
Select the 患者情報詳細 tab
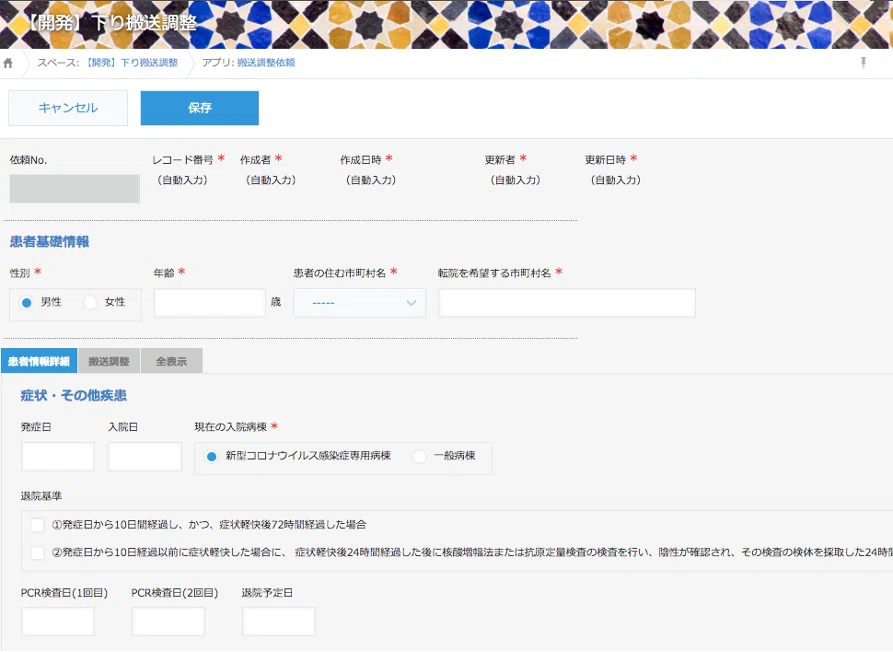(x=38, y=361)
